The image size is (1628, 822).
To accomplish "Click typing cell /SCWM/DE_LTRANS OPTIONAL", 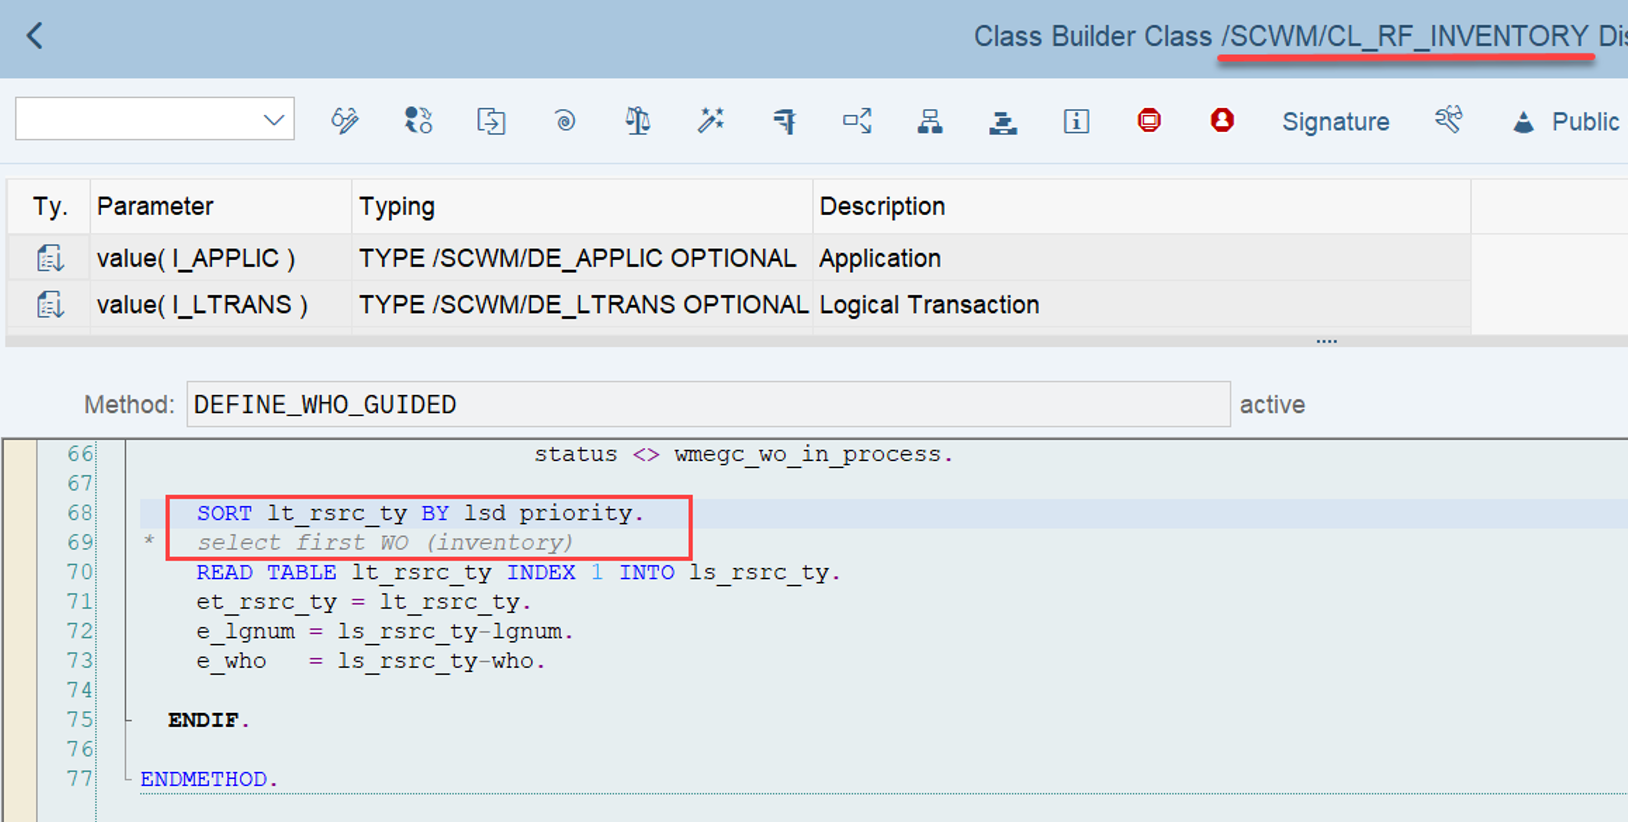I will [582, 304].
